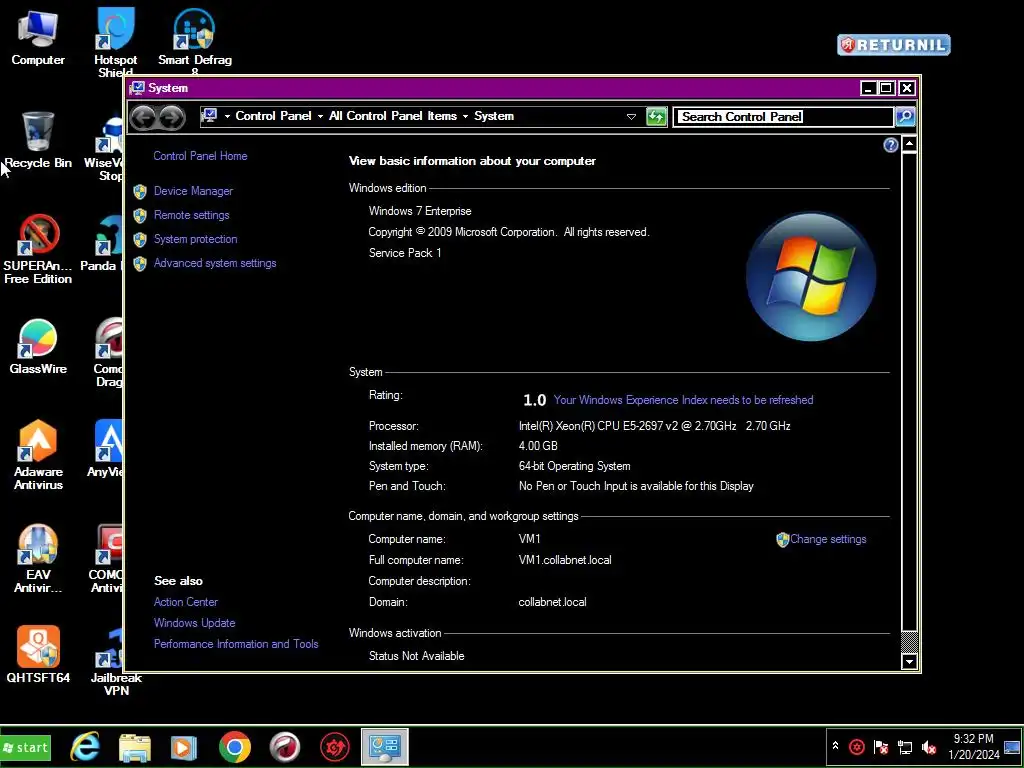Open Performance Information and Tools link

236,643
